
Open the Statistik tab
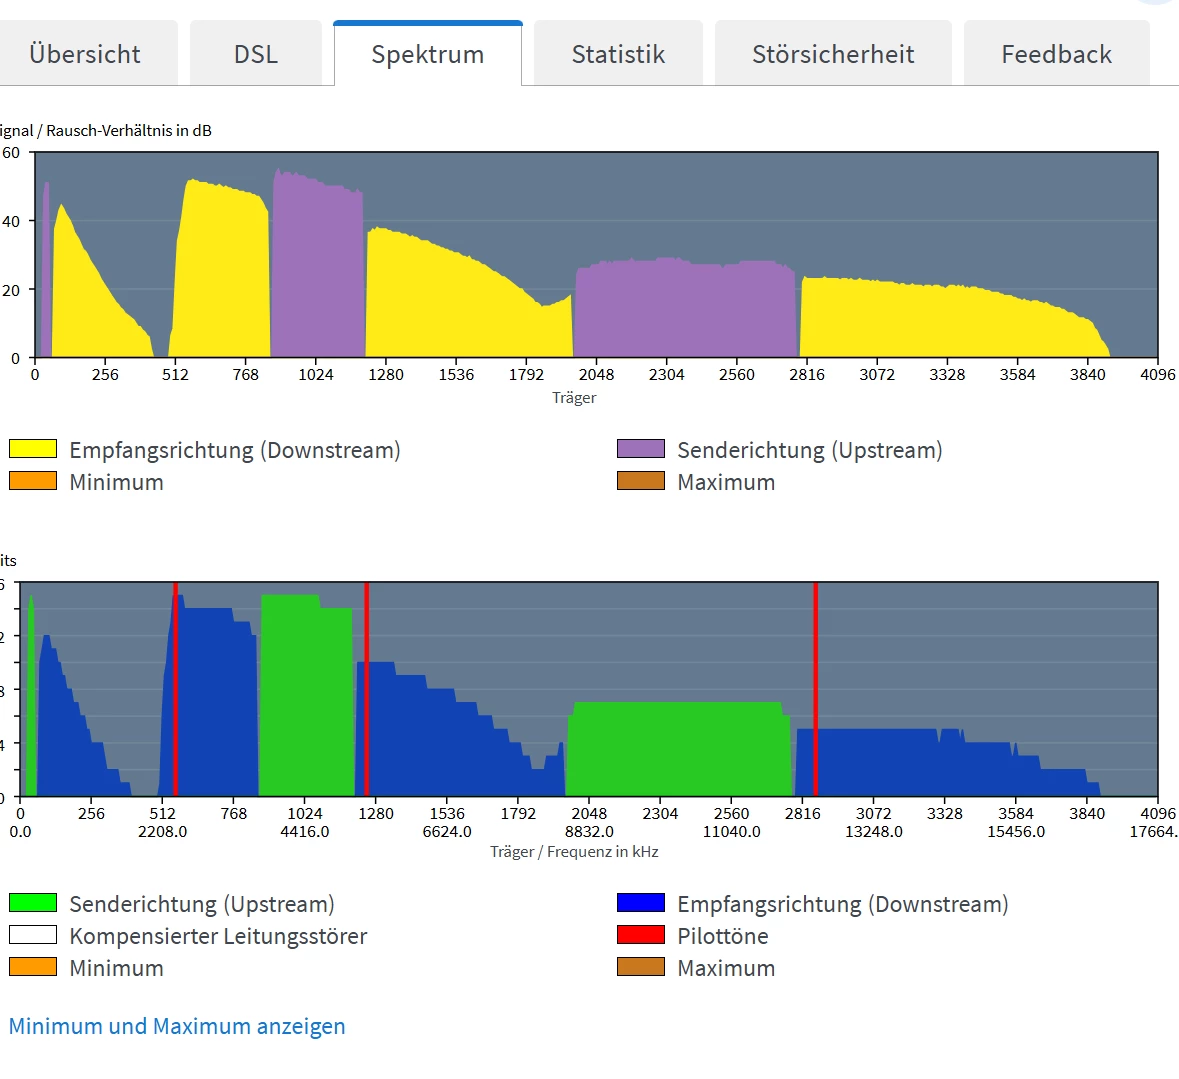point(618,54)
